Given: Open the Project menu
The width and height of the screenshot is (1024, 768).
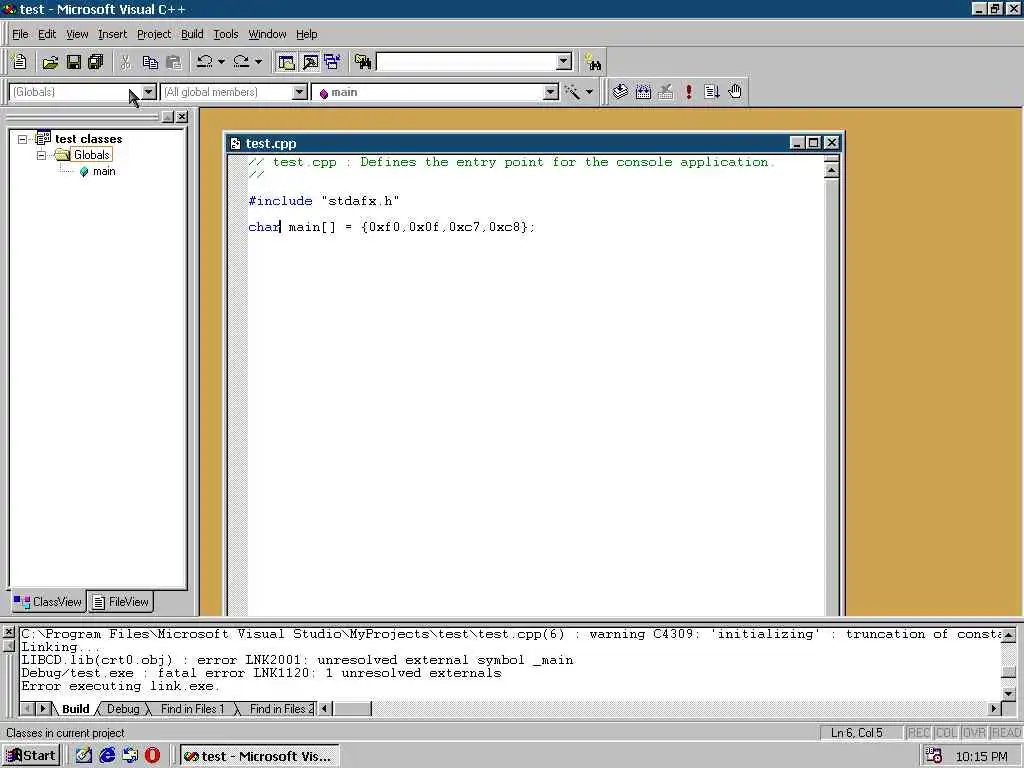Looking at the screenshot, I should (x=153, y=34).
